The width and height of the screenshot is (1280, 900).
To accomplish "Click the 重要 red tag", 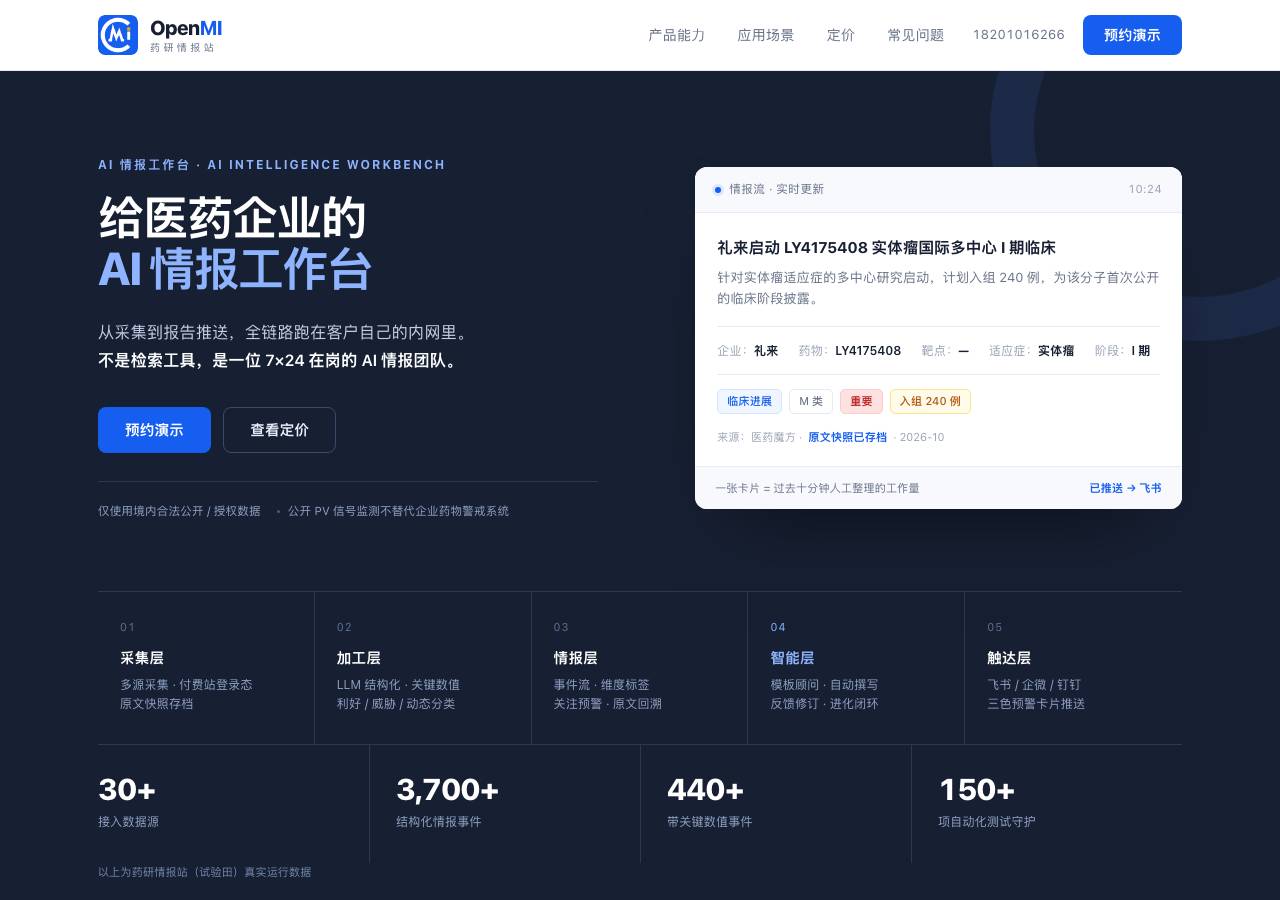I will (861, 401).
